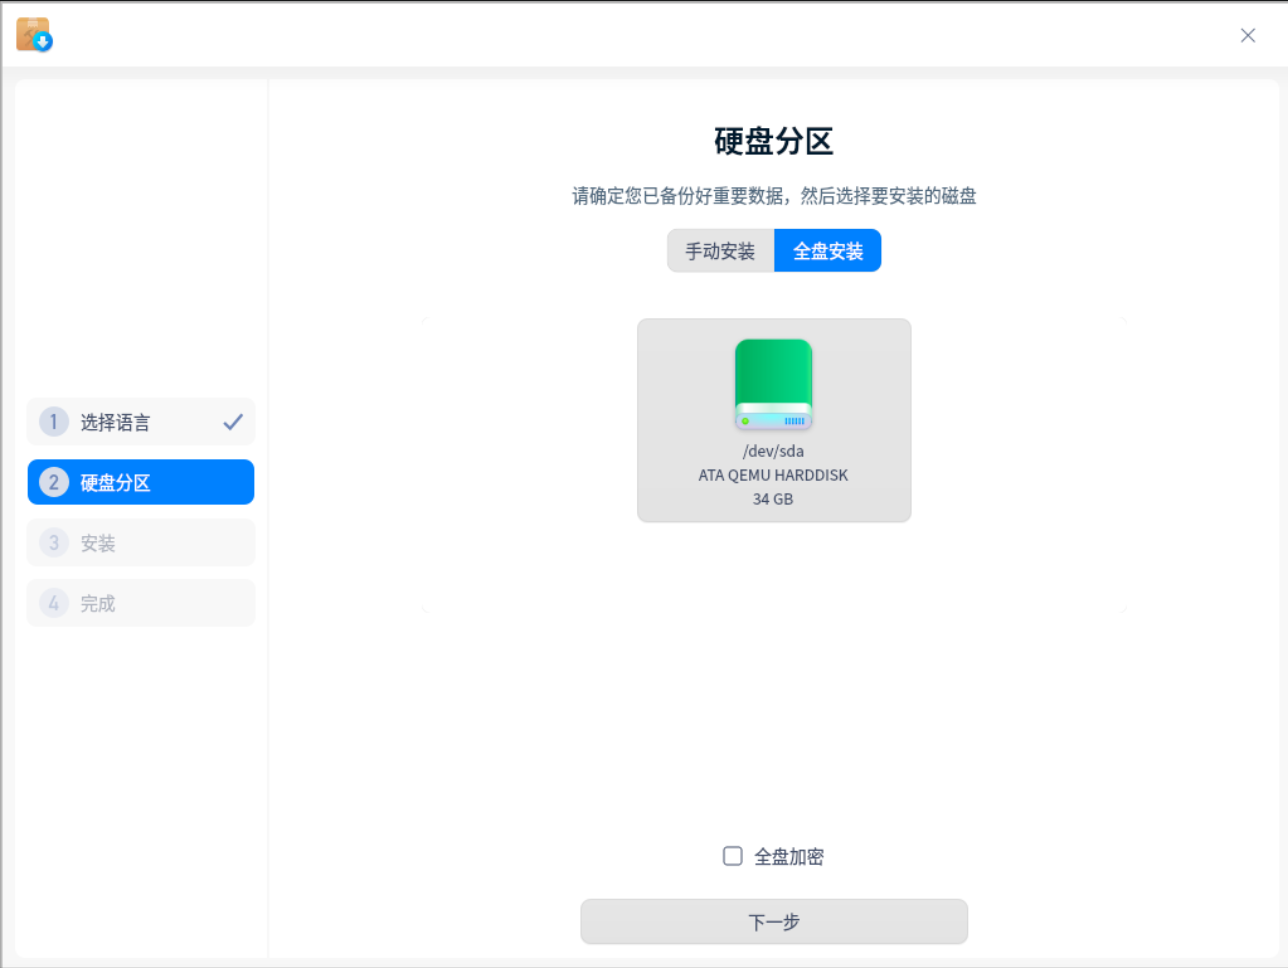Screen dimensions: 1288x968
Task: Uncheck the encryption checkbox if enabled
Action: [x=732, y=856]
